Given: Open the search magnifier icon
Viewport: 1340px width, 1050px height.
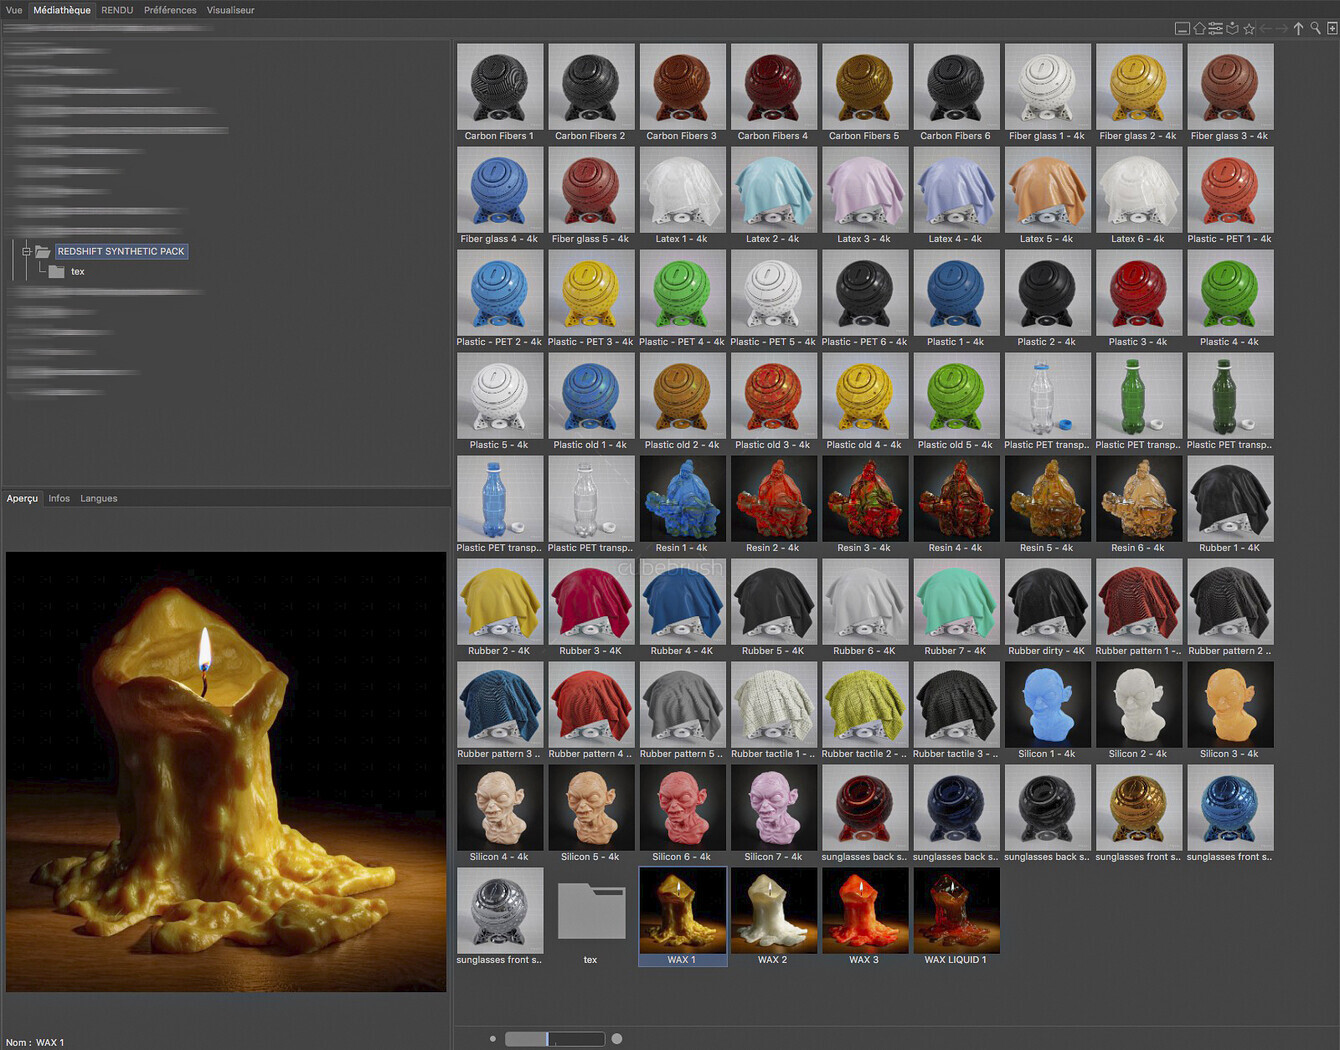Looking at the screenshot, I should 1315,29.
